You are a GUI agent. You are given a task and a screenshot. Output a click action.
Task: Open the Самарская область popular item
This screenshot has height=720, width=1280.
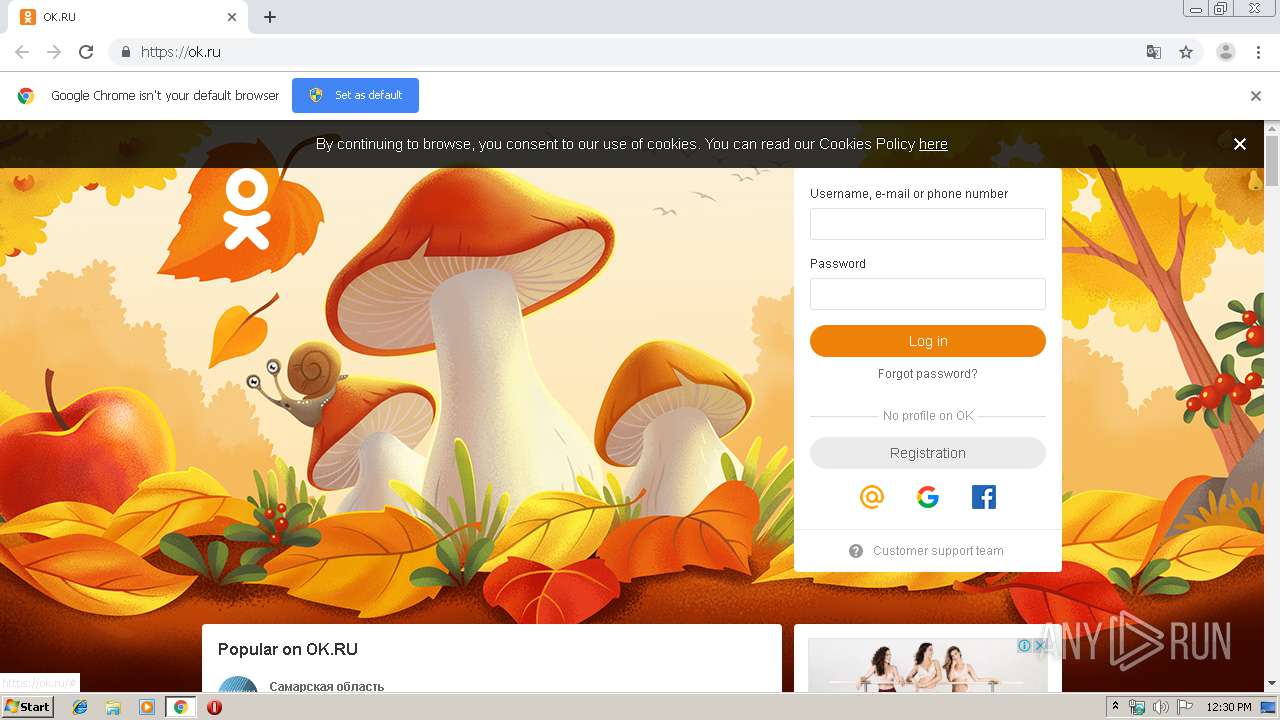click(326, 686)
